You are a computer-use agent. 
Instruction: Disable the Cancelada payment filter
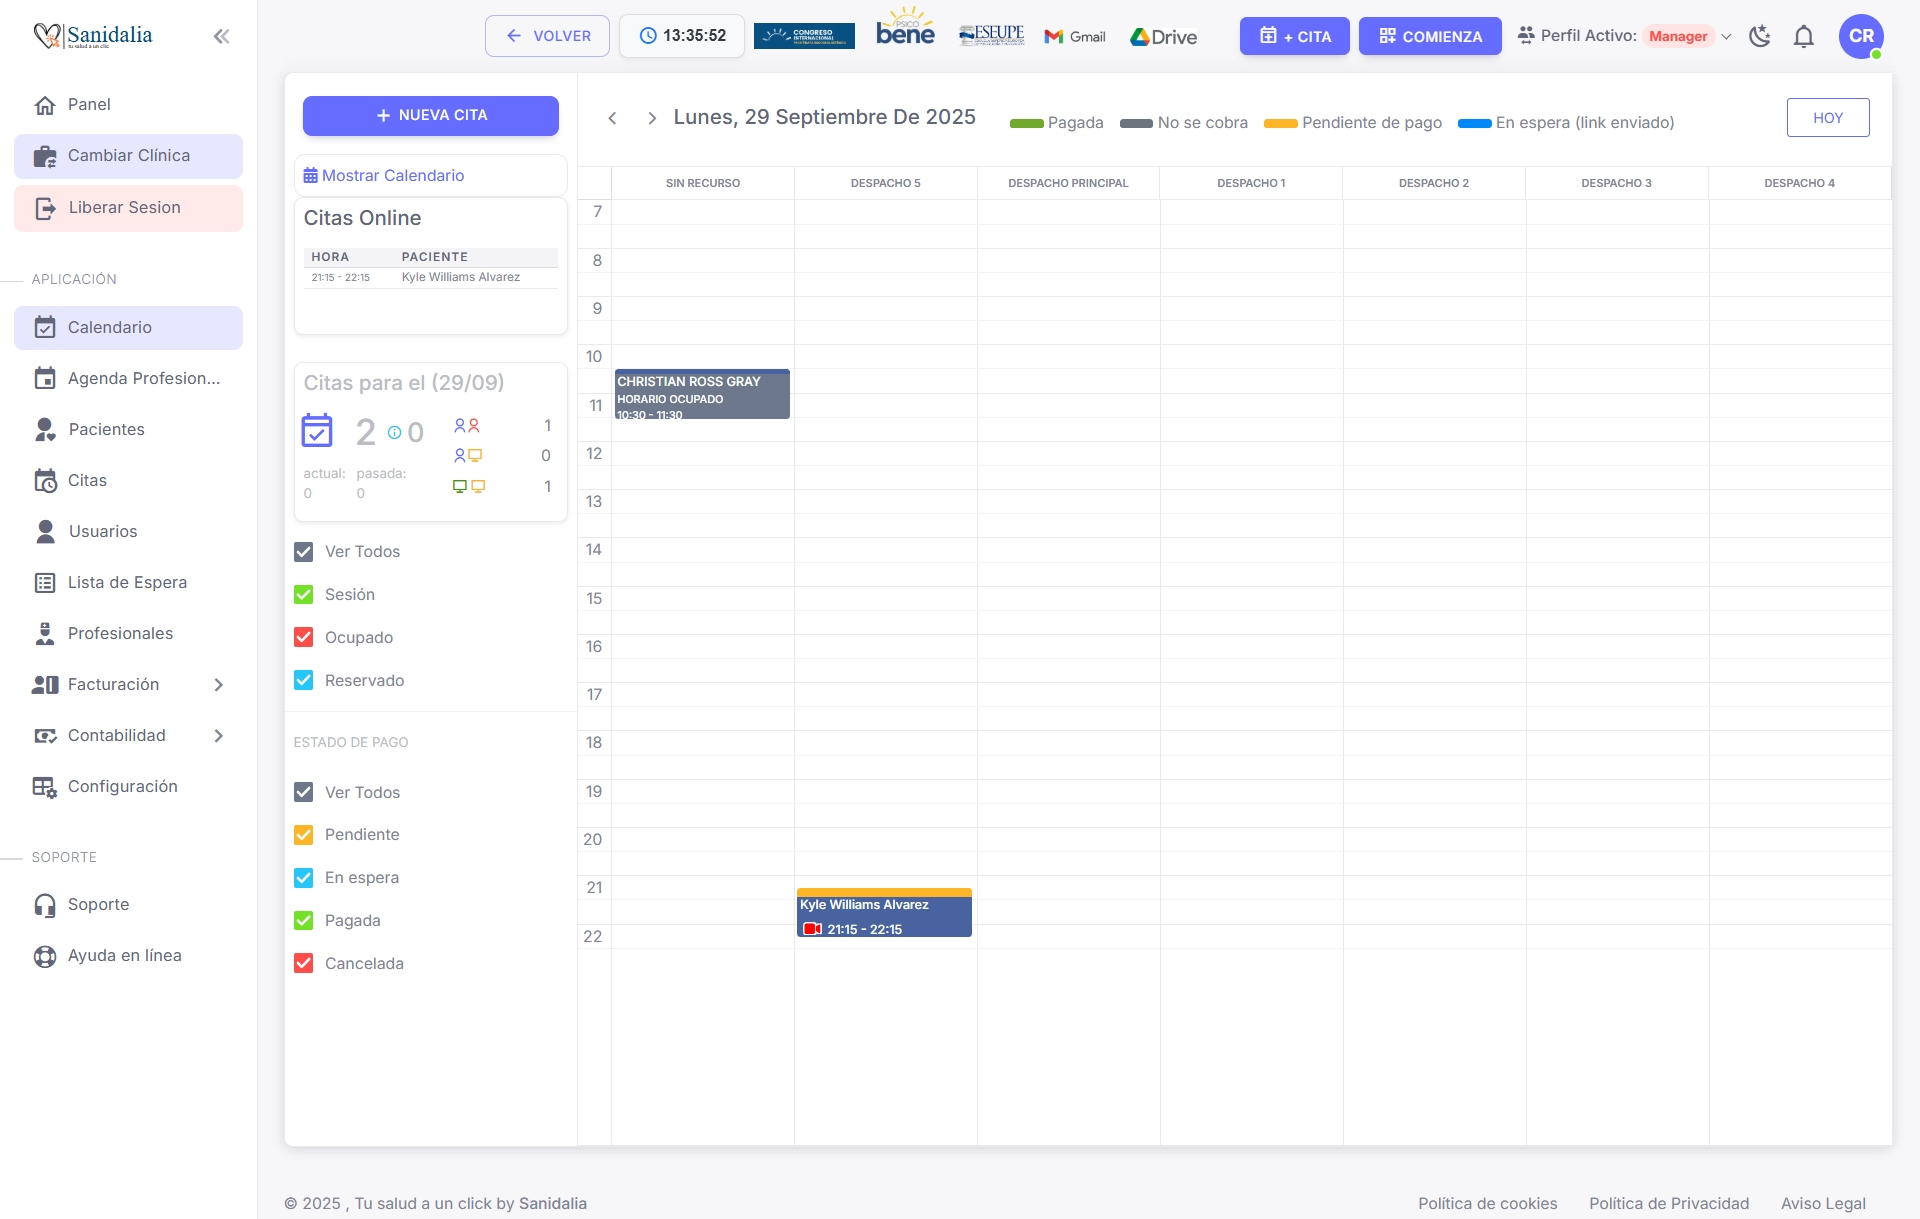point(304,963)
